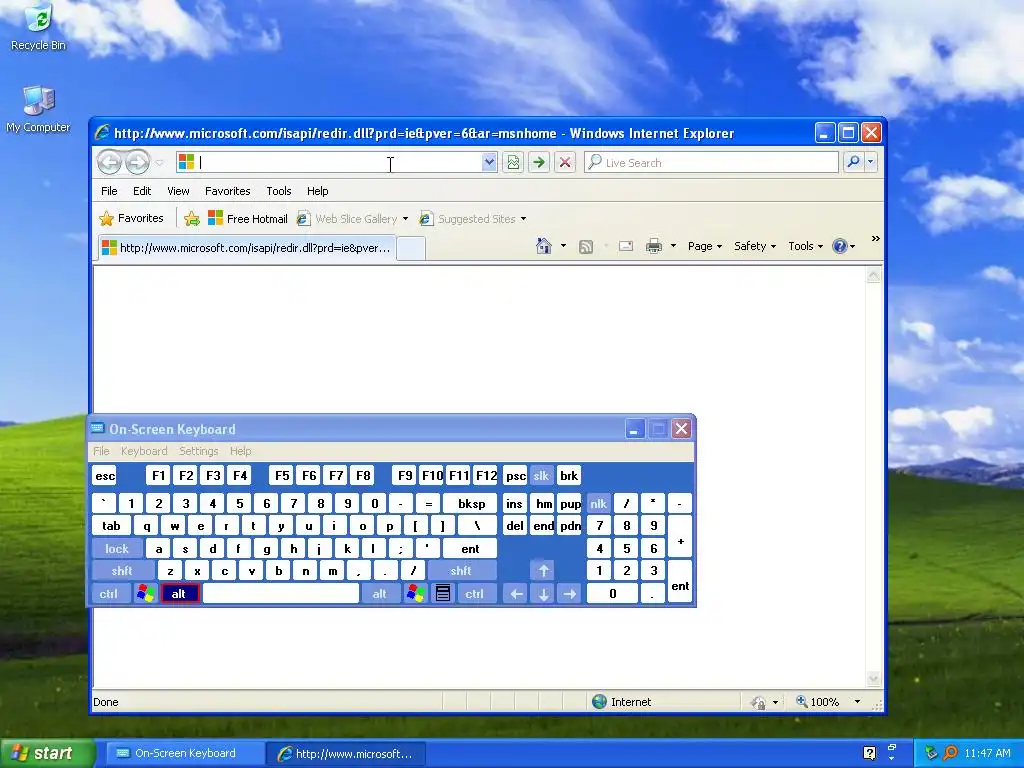The image size is (1024, 768).
Task: Click the right arrow key
Action: tap(570, 594)
